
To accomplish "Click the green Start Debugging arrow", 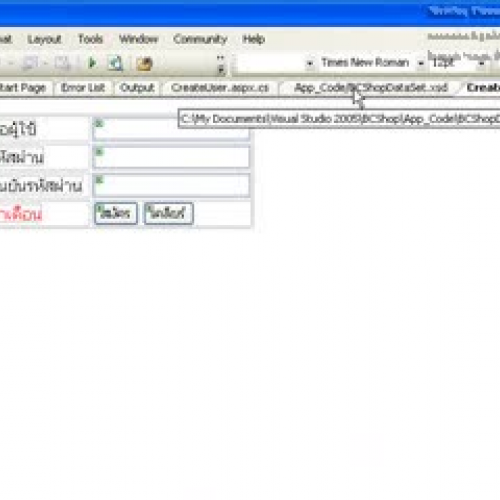I will pos(92,63).
